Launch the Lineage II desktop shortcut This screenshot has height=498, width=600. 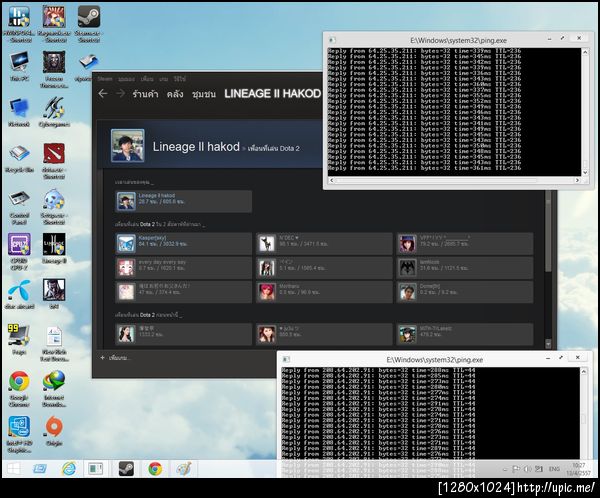54,248
